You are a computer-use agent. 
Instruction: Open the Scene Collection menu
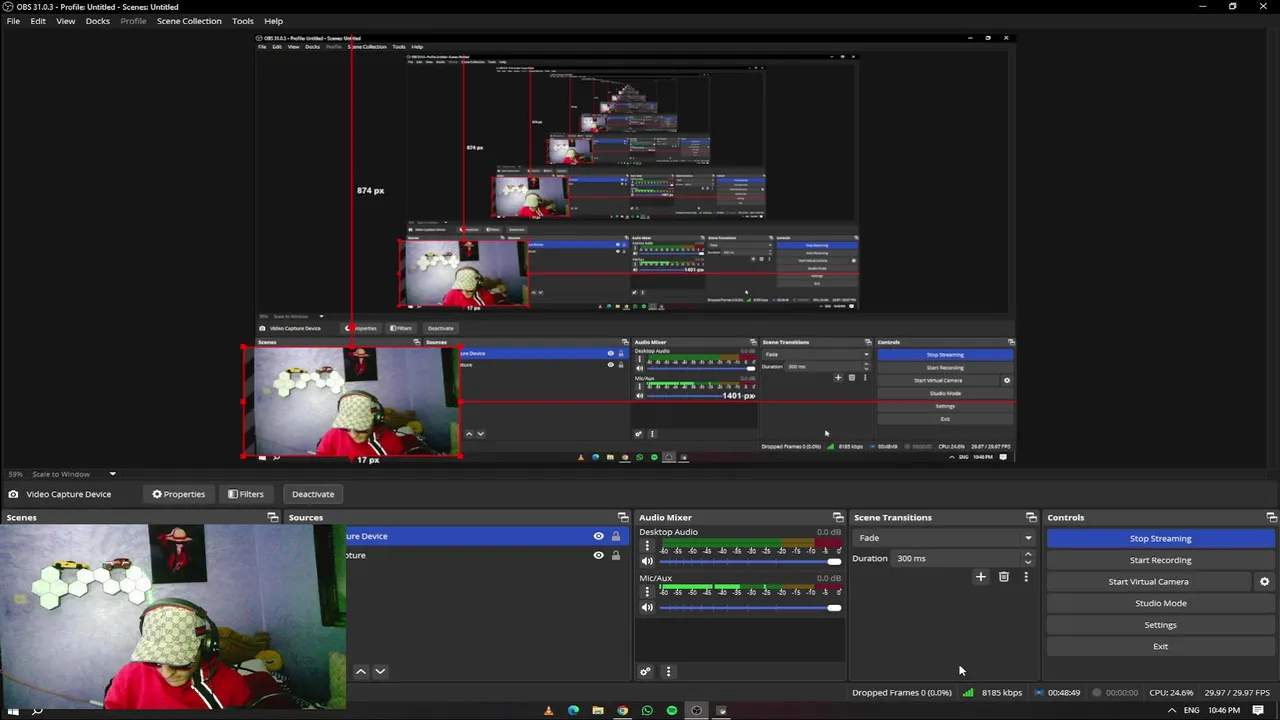pyautogui.click(x=189, y=21)
